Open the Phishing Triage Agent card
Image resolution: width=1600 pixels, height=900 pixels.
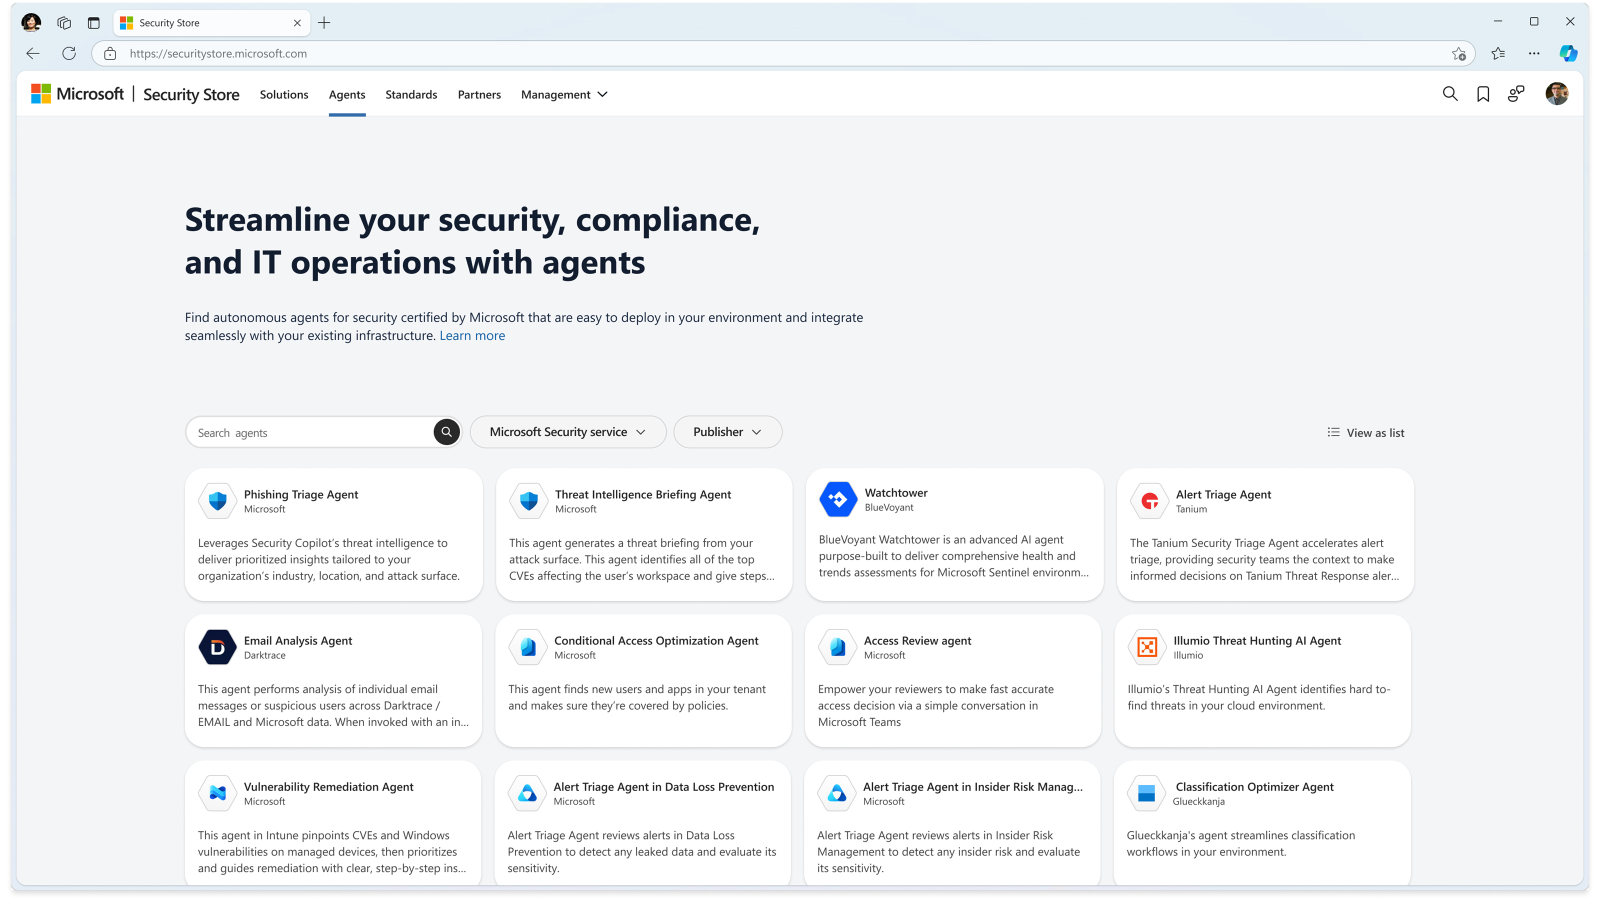coord(333,534)
